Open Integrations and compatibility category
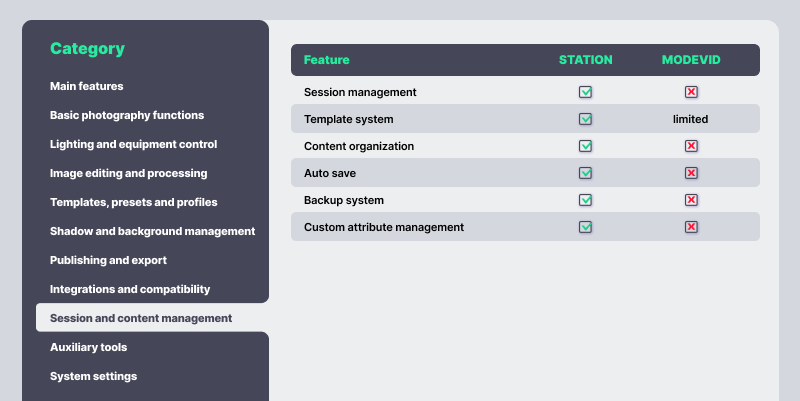800x401 pixels. 130,289
